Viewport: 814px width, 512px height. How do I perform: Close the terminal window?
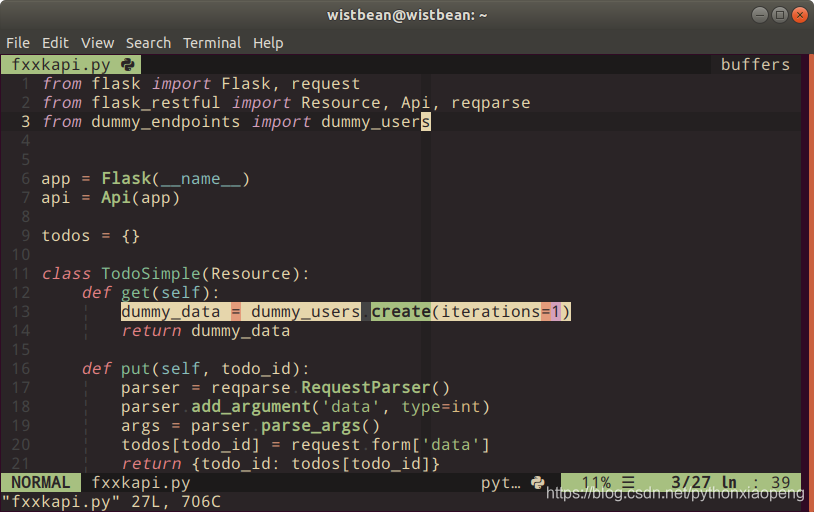click(799, 15)
